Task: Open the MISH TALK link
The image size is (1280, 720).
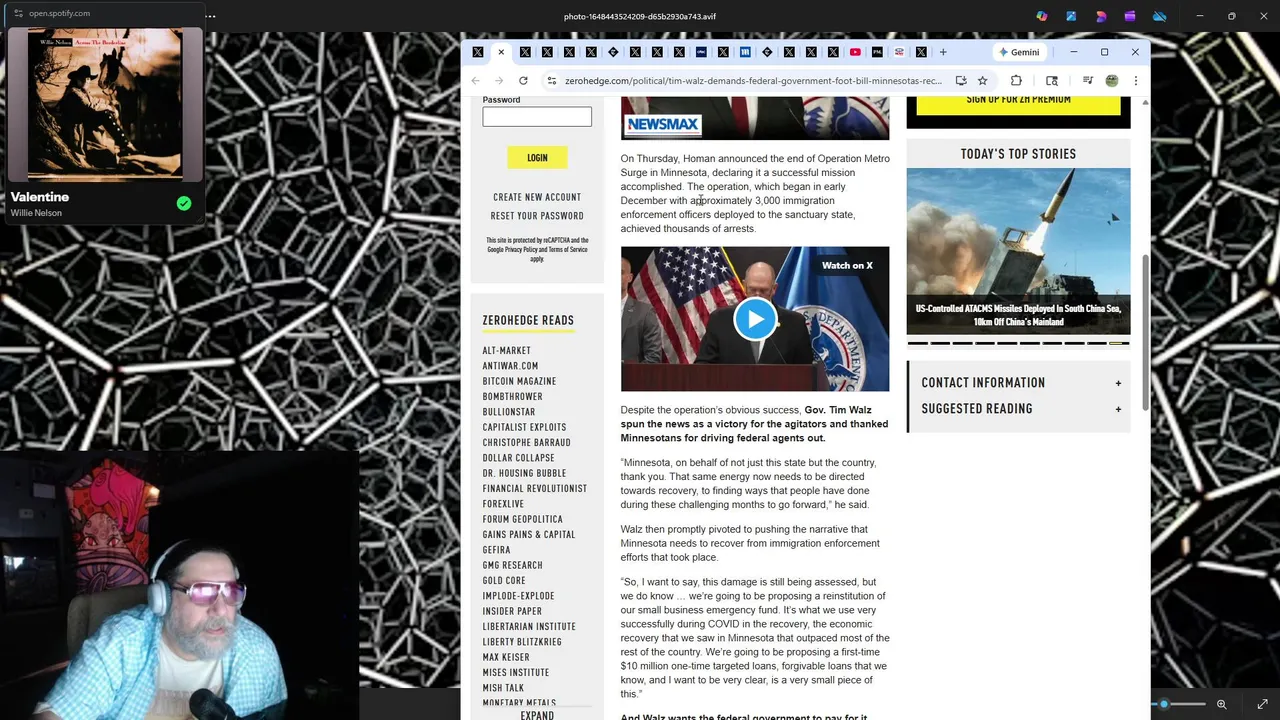Action: point(503,688)
